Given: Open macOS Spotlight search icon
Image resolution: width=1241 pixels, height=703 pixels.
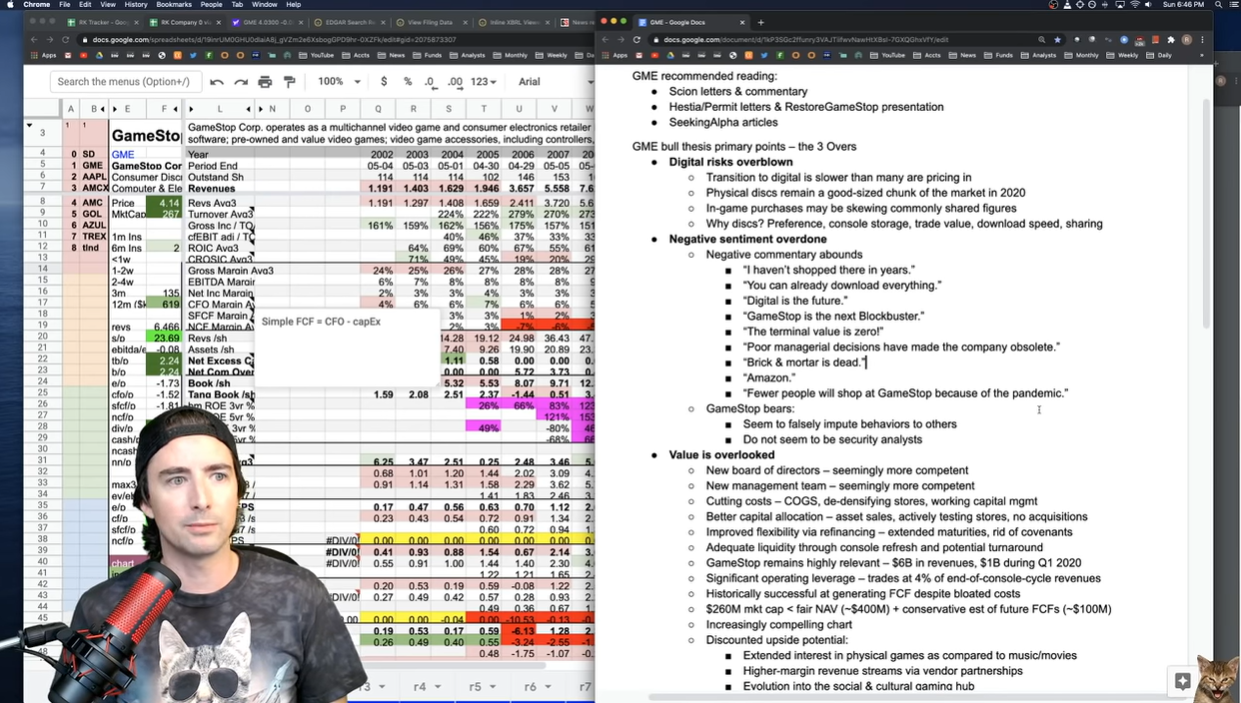Looking at the screenshot, I should tap(1220, 5).
